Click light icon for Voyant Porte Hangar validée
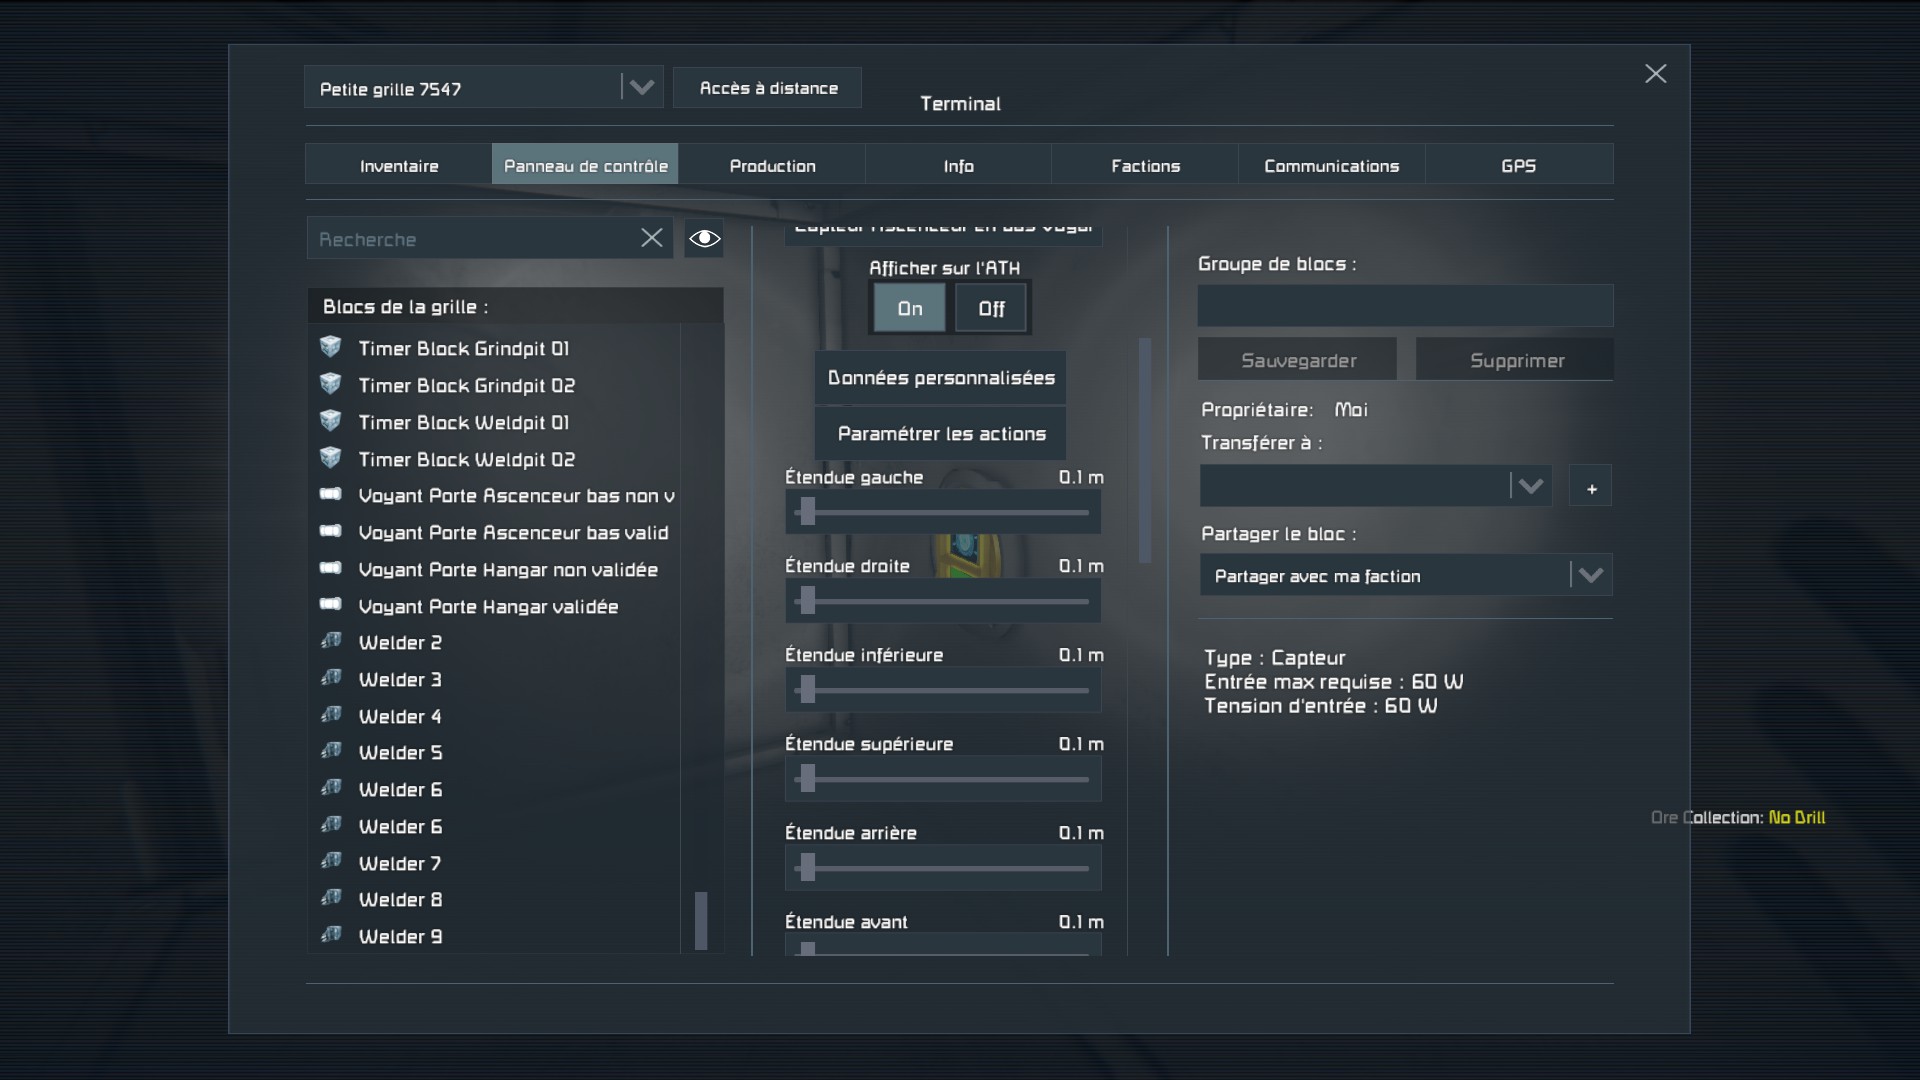The image size is (1920, 1080). point(331,605)
